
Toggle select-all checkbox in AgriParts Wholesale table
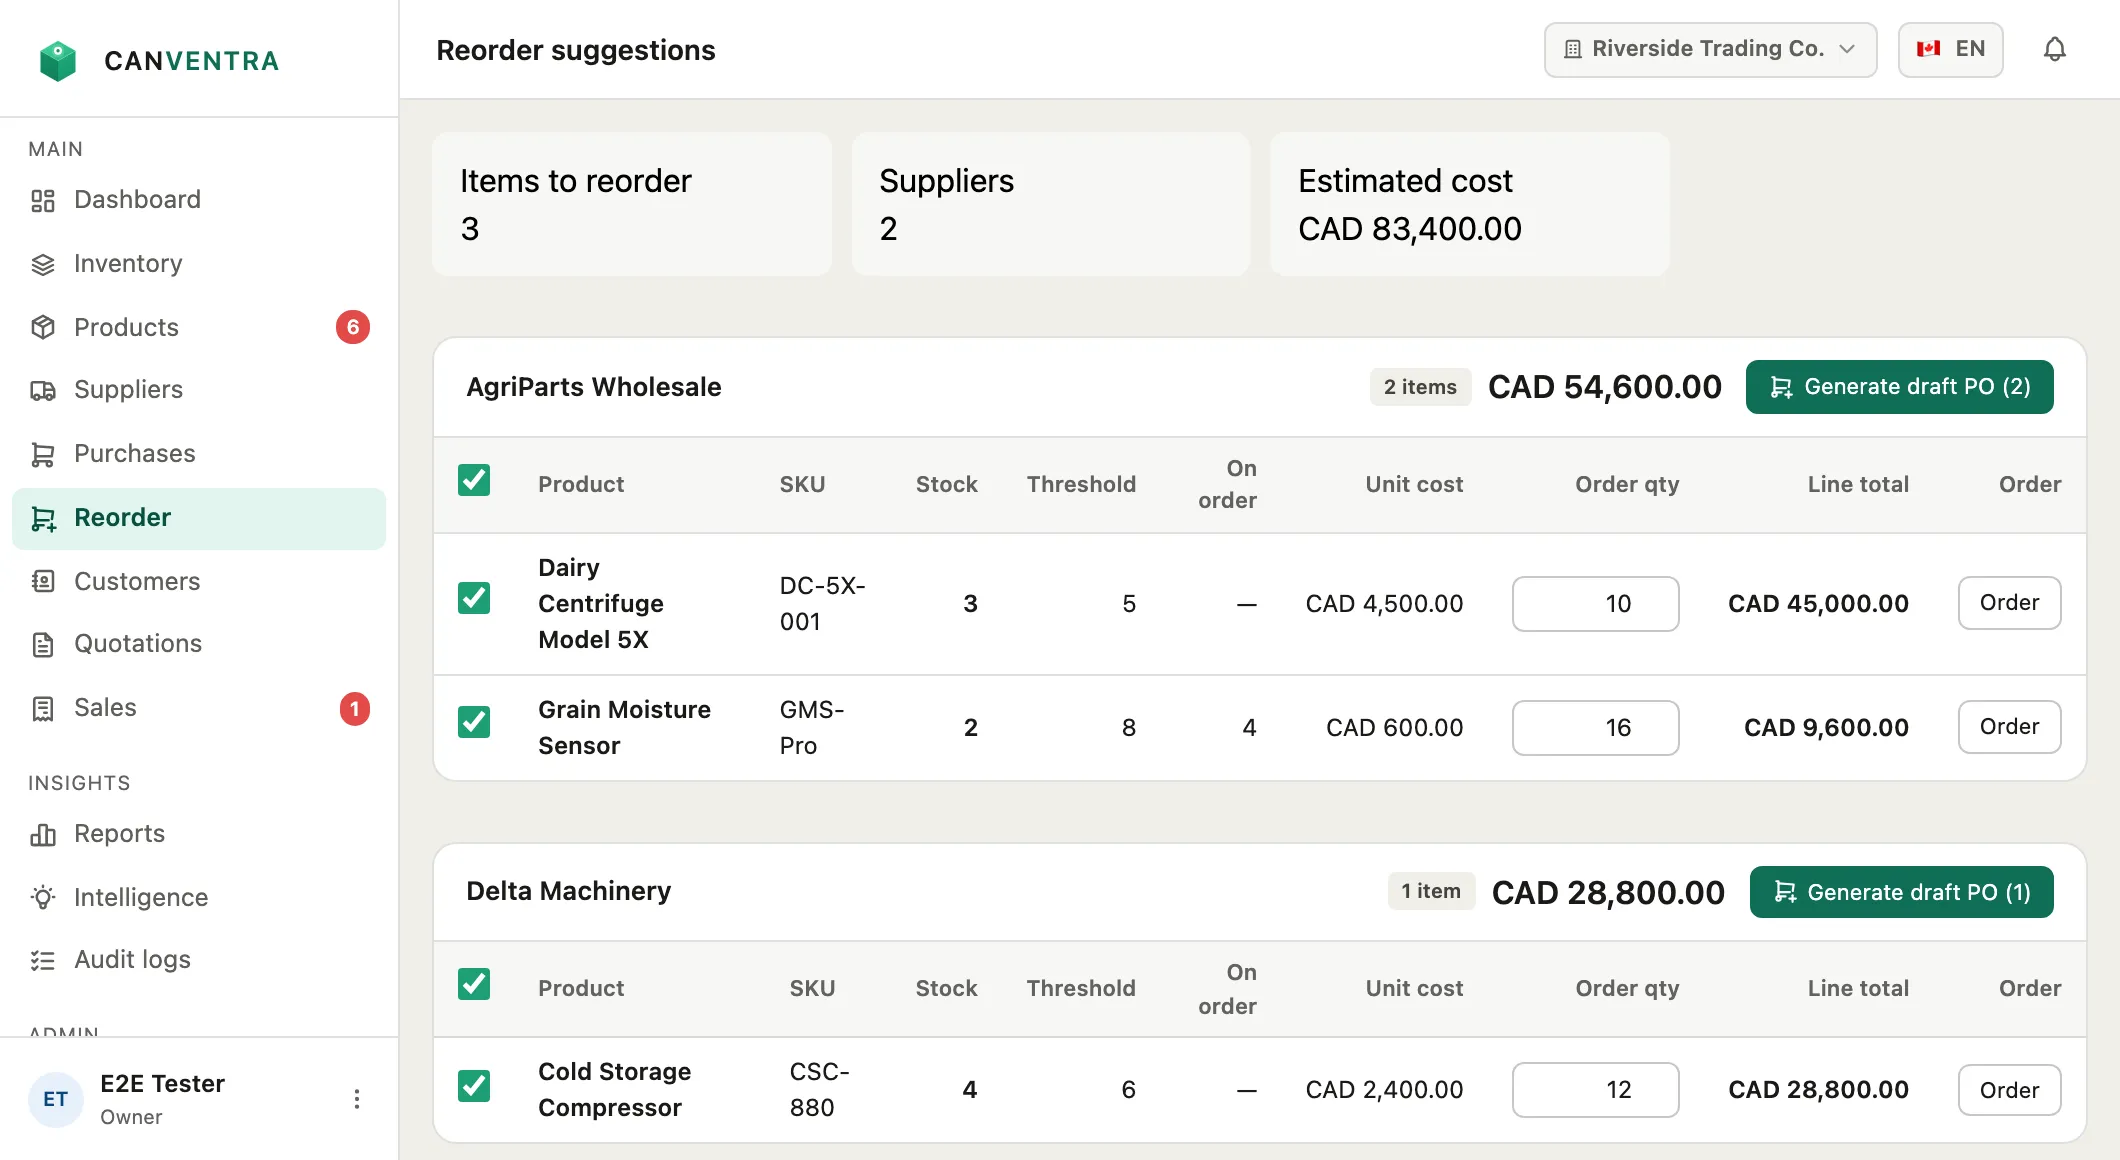[x=474, y=480]
